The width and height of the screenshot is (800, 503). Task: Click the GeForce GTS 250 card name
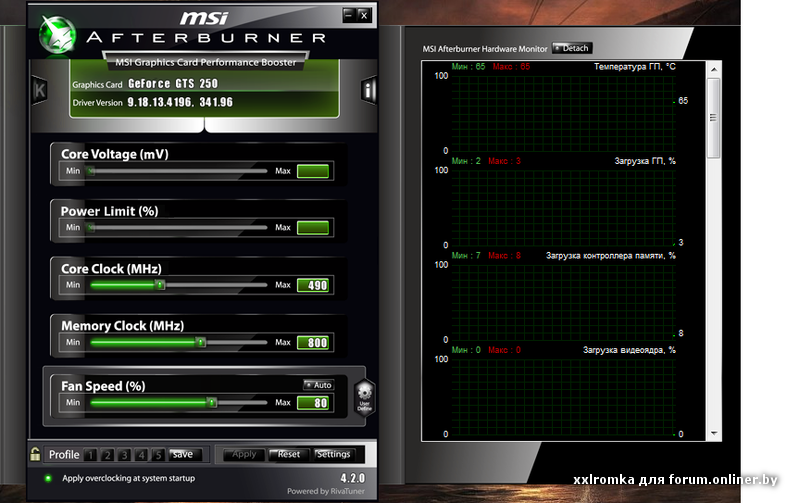click(173, 84)
